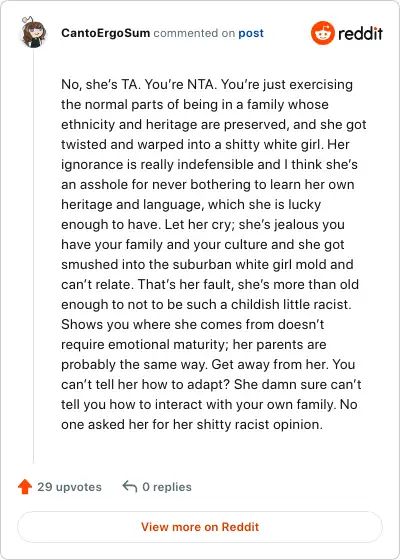Click the "0 replies" label

click(167, 487)
